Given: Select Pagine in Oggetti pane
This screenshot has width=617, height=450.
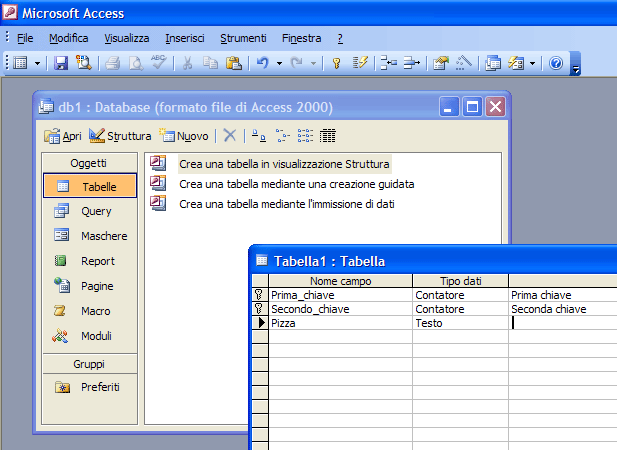Looking at the screenshot, I should pos(90,286).
